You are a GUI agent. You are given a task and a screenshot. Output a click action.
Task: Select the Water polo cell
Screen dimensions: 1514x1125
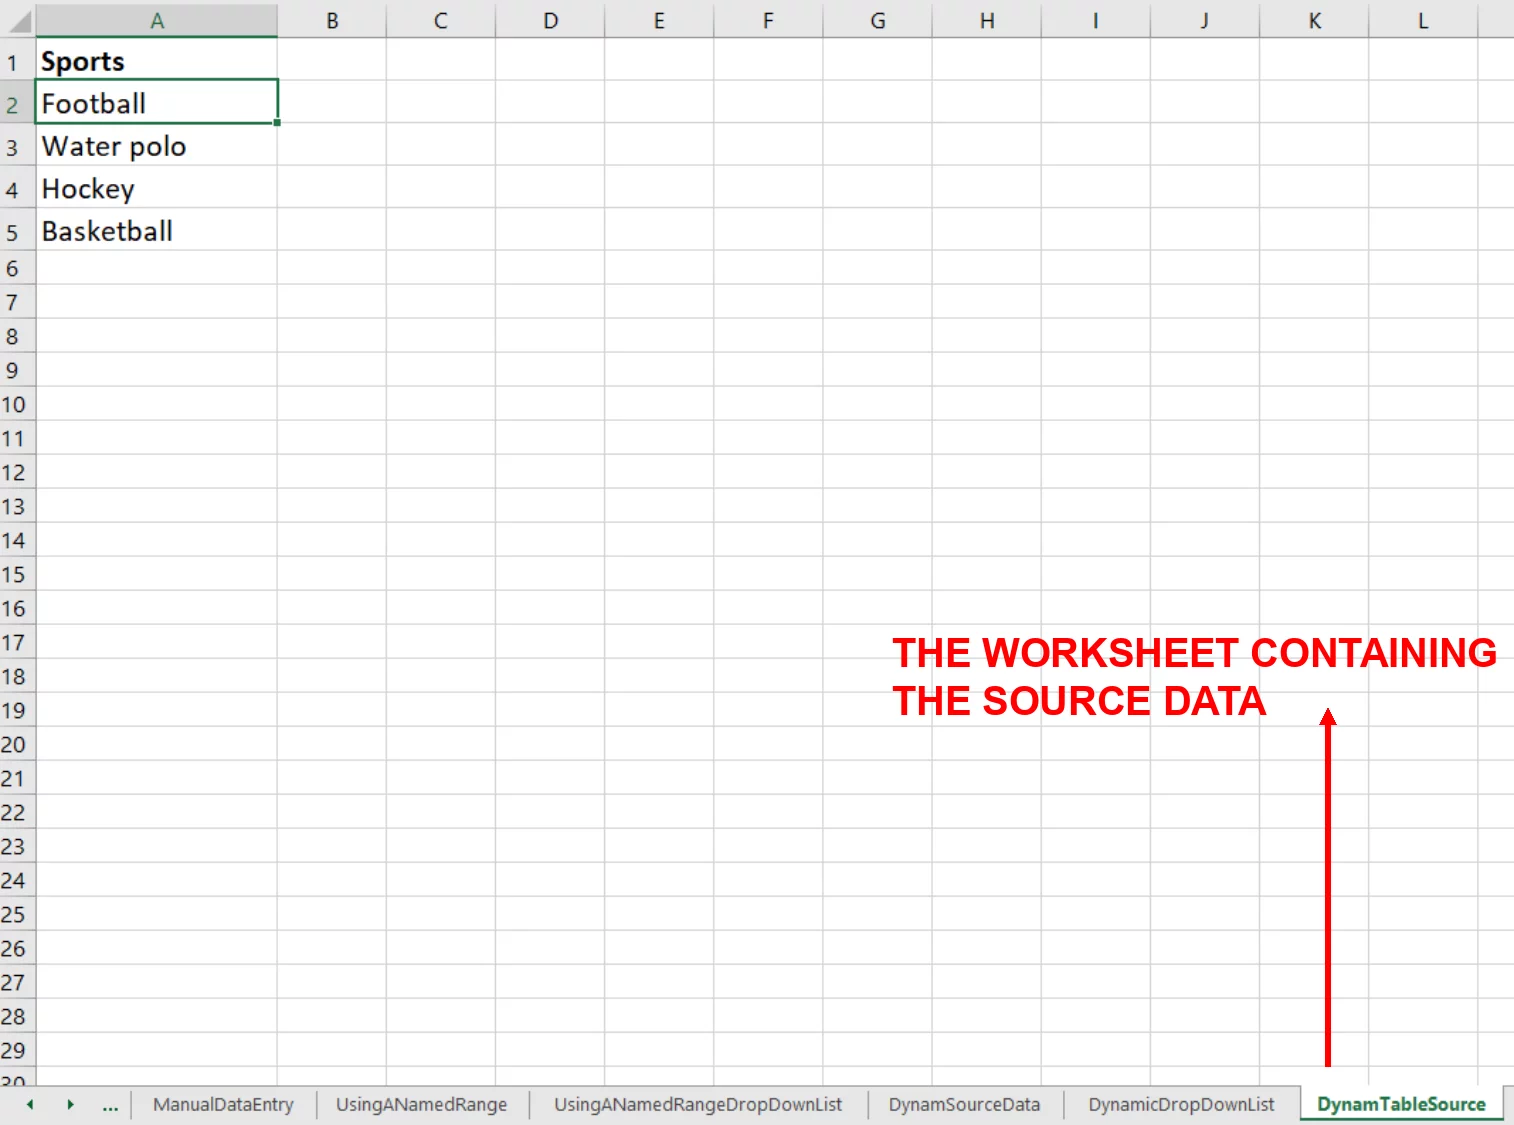pos(157,146)
